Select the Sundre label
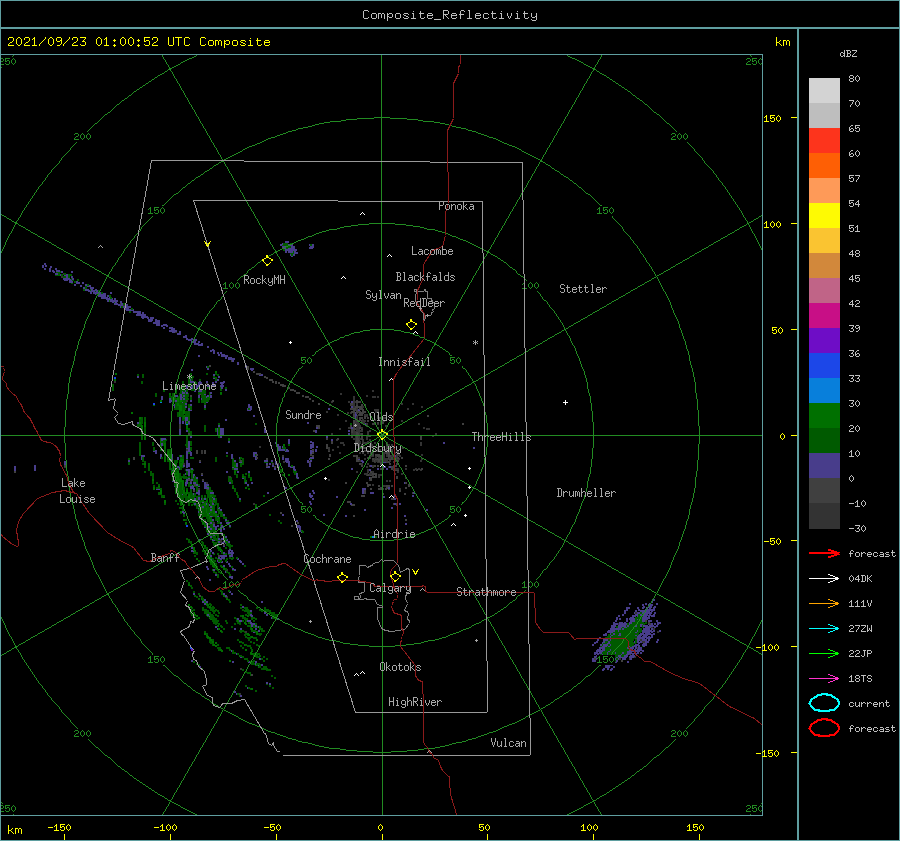Image resolution: width=900 pixels, height=841 pixels. pyautogui.click(x=303, y=414)
